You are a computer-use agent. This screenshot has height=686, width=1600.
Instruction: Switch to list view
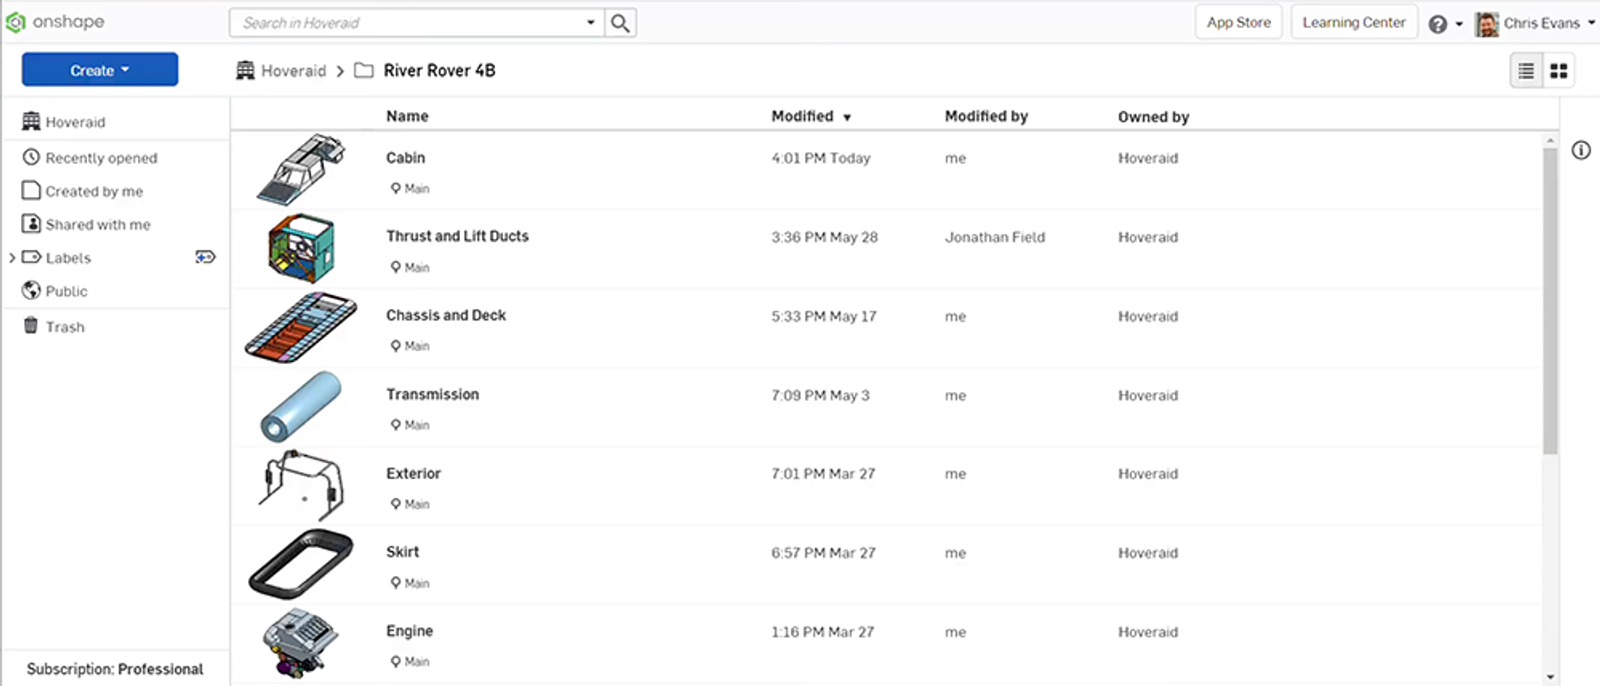click(1526, 71)
